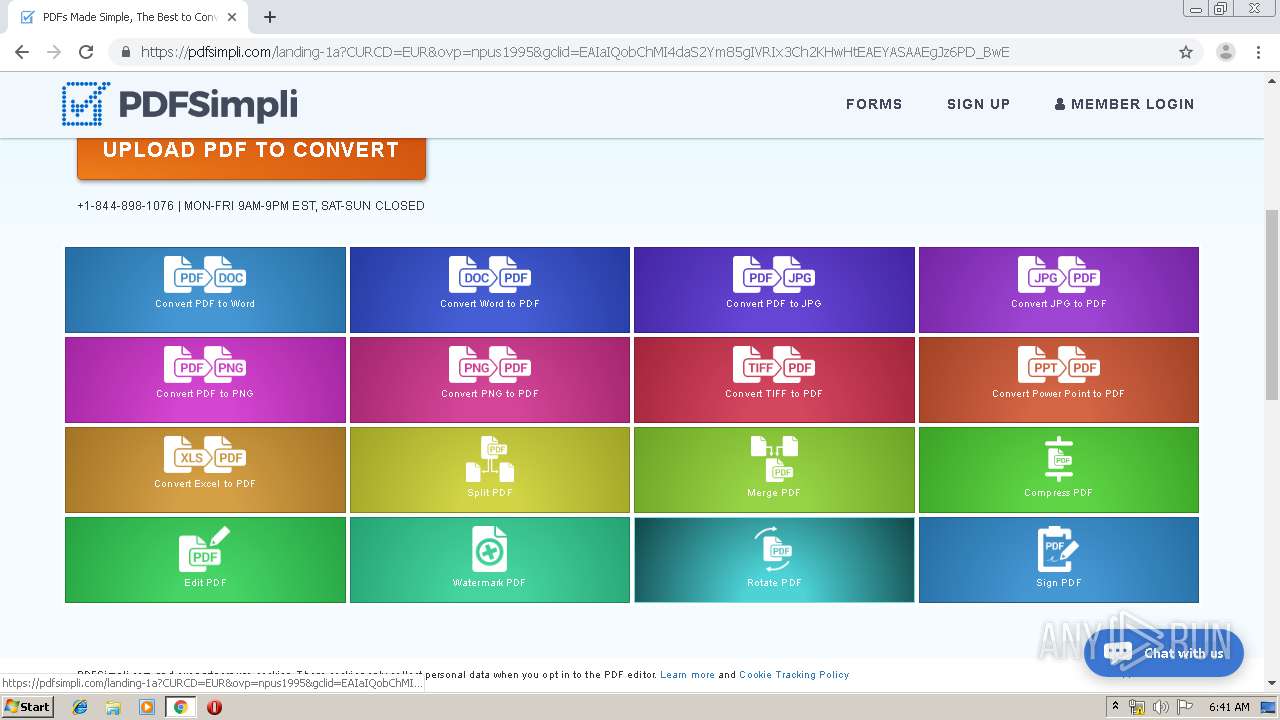Select the Sign PDF tool
Screen dimensions: 1280x720
(1059, 560)
